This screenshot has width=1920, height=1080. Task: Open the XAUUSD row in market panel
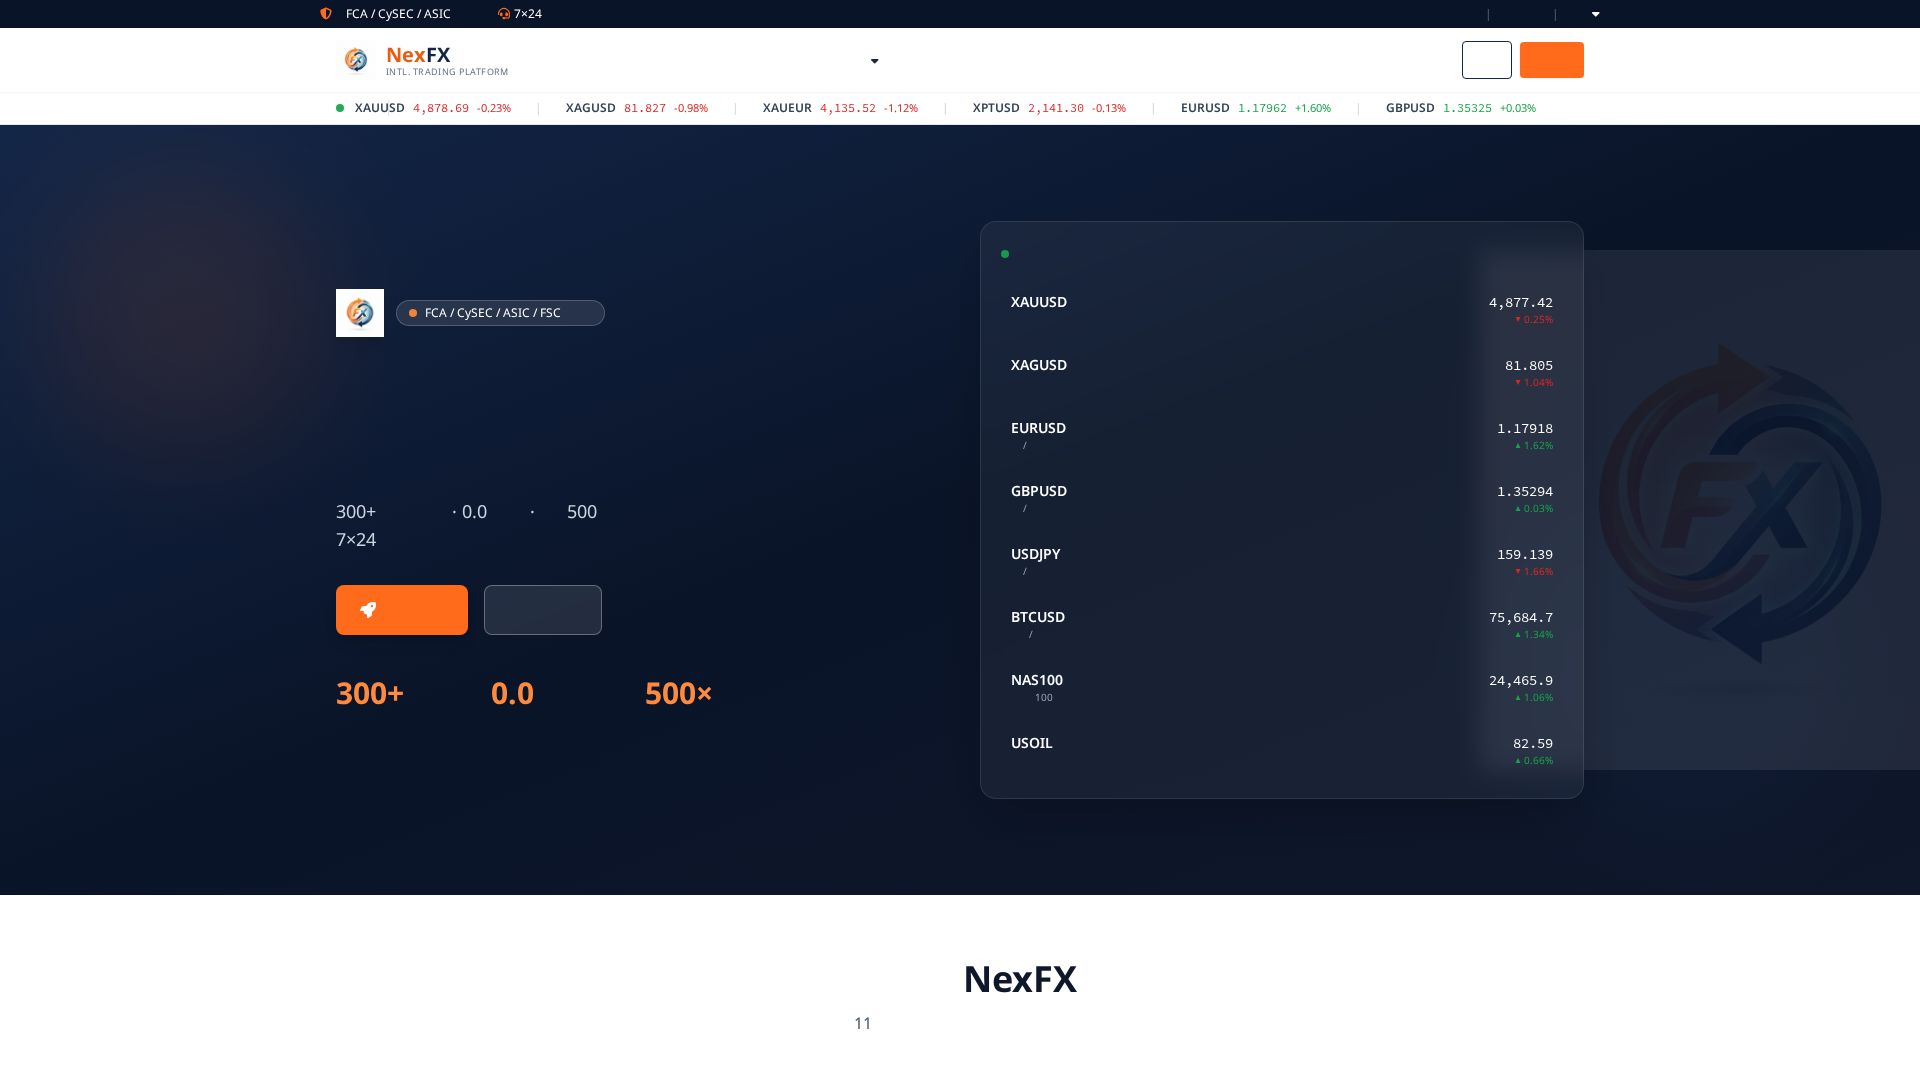[x=1282, y=310]
